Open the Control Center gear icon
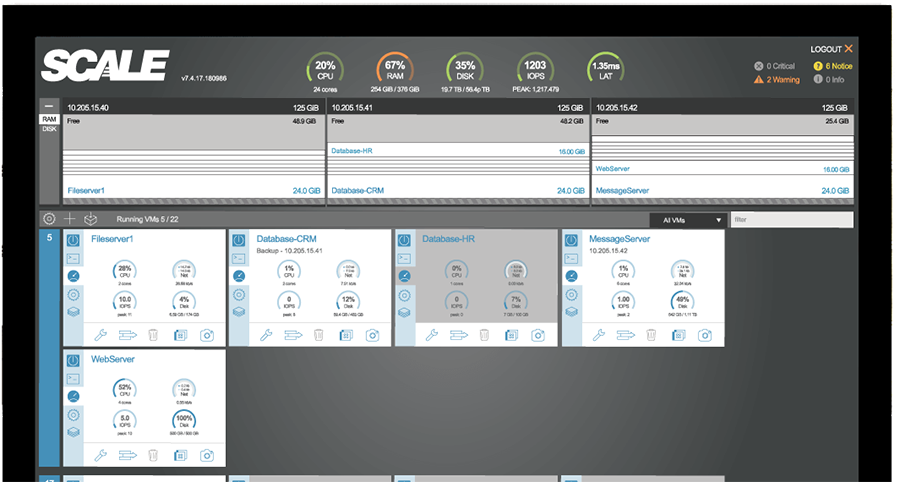The image size is (900, 482). coord(49,219)
